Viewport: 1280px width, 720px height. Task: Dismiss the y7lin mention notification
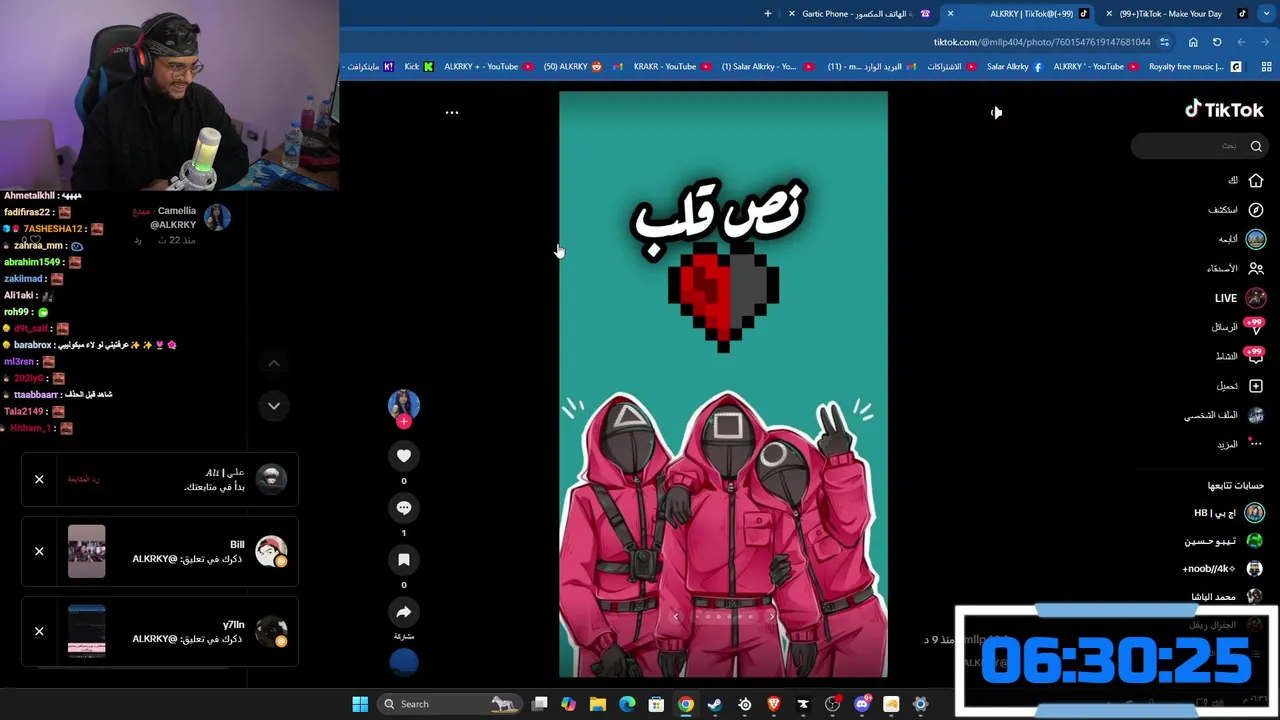(39, 631)
